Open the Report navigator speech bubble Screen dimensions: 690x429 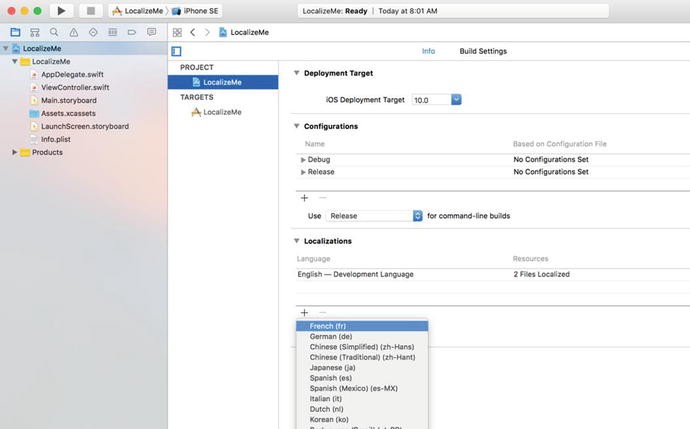pyautogui.click(x=151, y=32)
